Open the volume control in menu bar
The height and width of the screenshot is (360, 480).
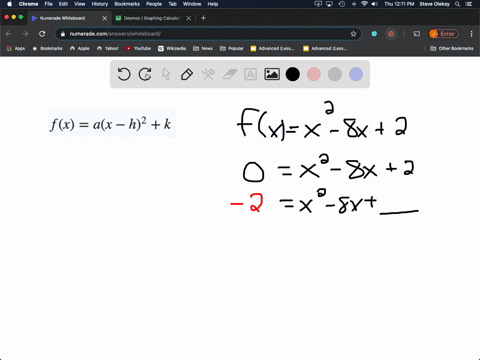click(375, 4)
